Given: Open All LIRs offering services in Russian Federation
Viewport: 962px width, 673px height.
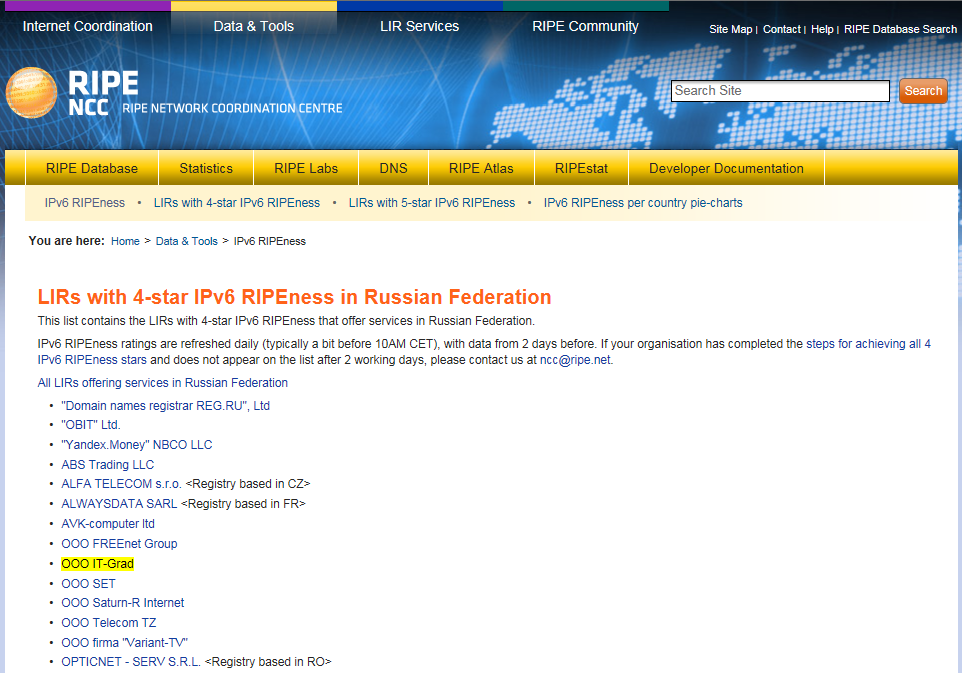Looking at the screenshot, I should tap(163, 383).
